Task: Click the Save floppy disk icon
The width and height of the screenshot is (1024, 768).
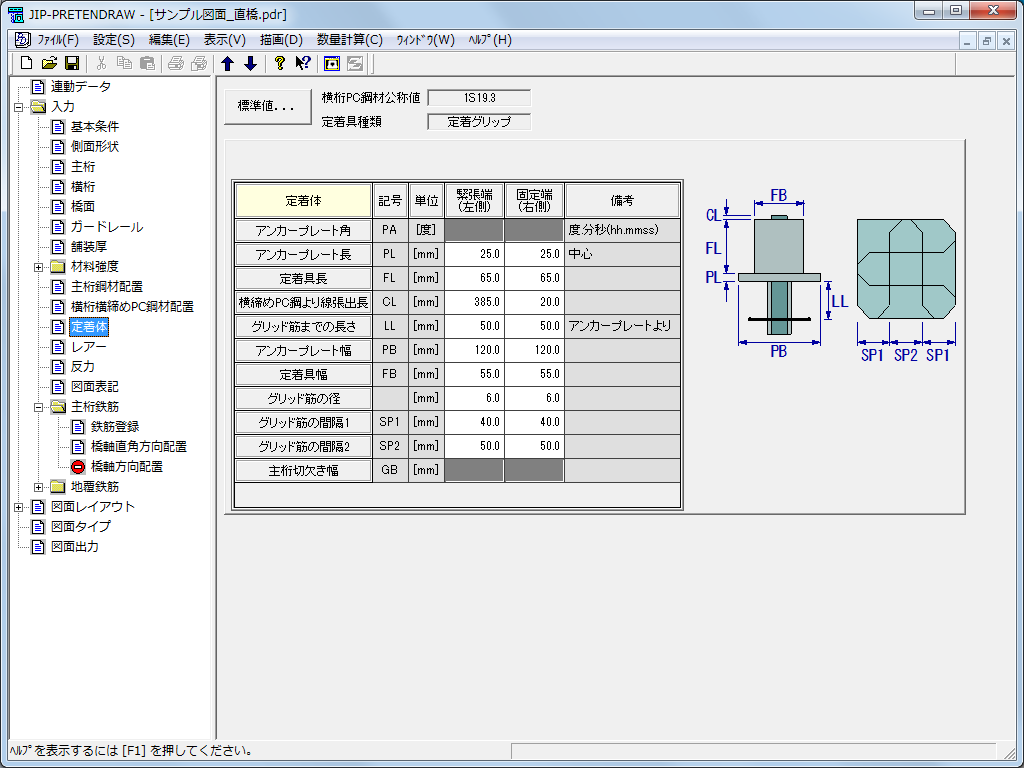Action: pos(72,63)
